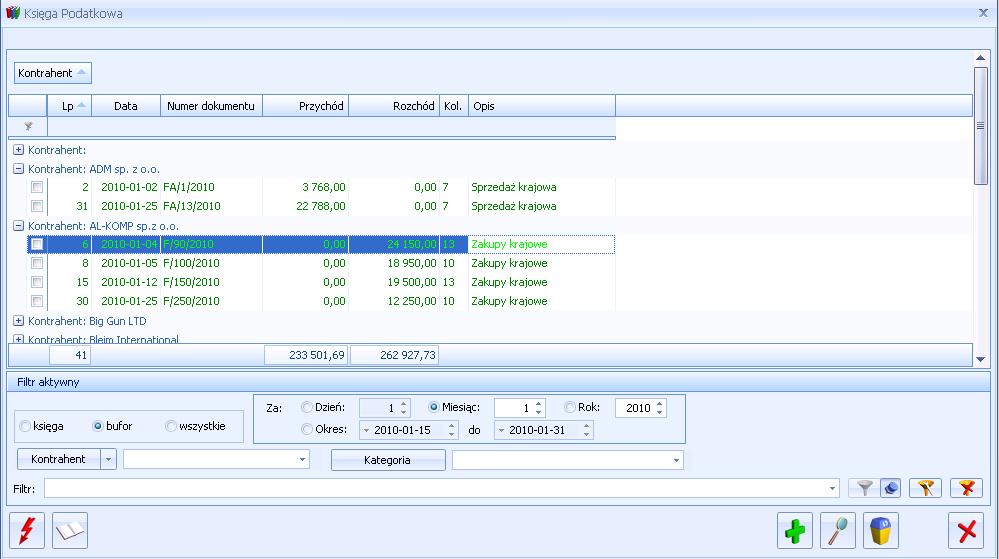
Task: Open entry preview with magnifier icon
Action: pyautogui.click(x=838, y=530)
